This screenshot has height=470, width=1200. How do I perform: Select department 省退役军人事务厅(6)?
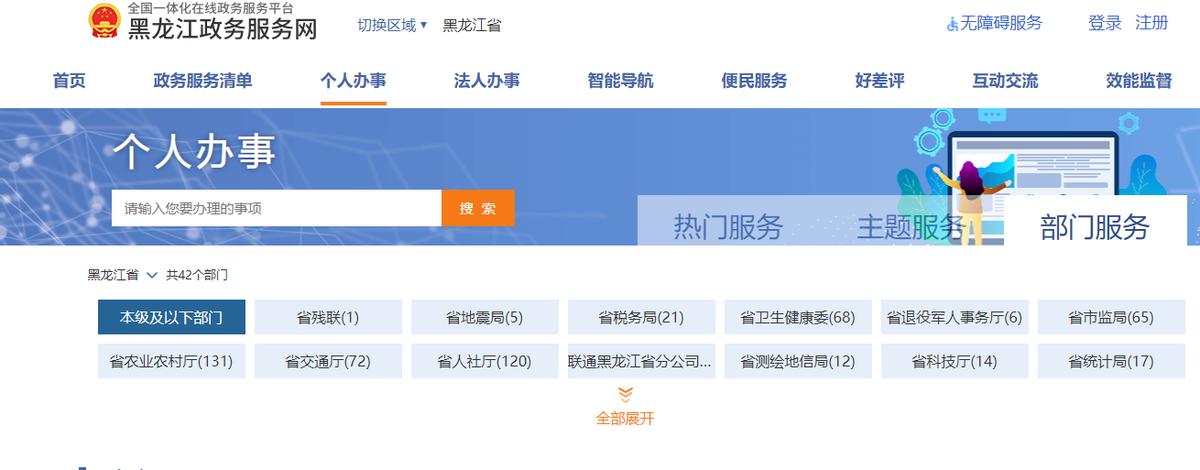(955, 317)
